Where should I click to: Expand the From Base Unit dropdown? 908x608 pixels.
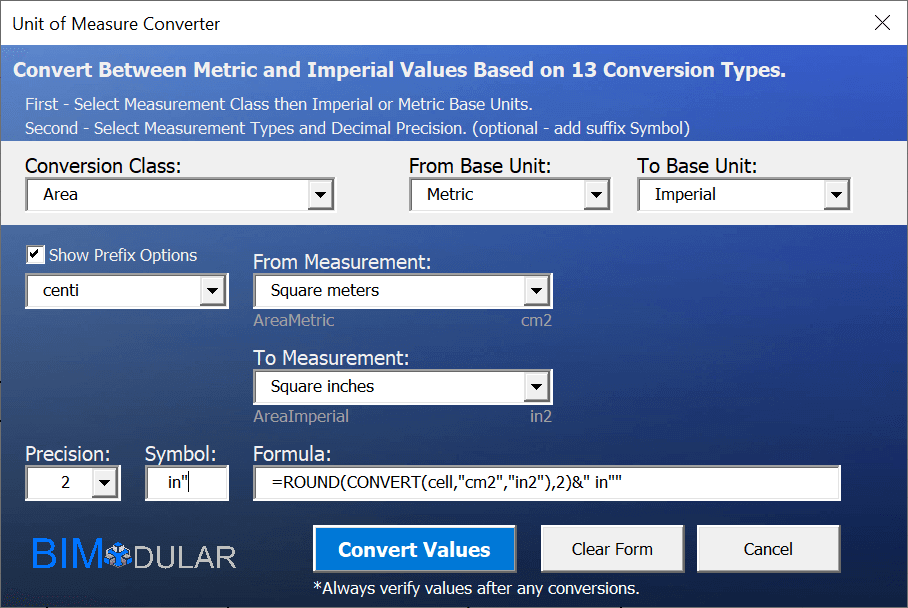(596, 195)
